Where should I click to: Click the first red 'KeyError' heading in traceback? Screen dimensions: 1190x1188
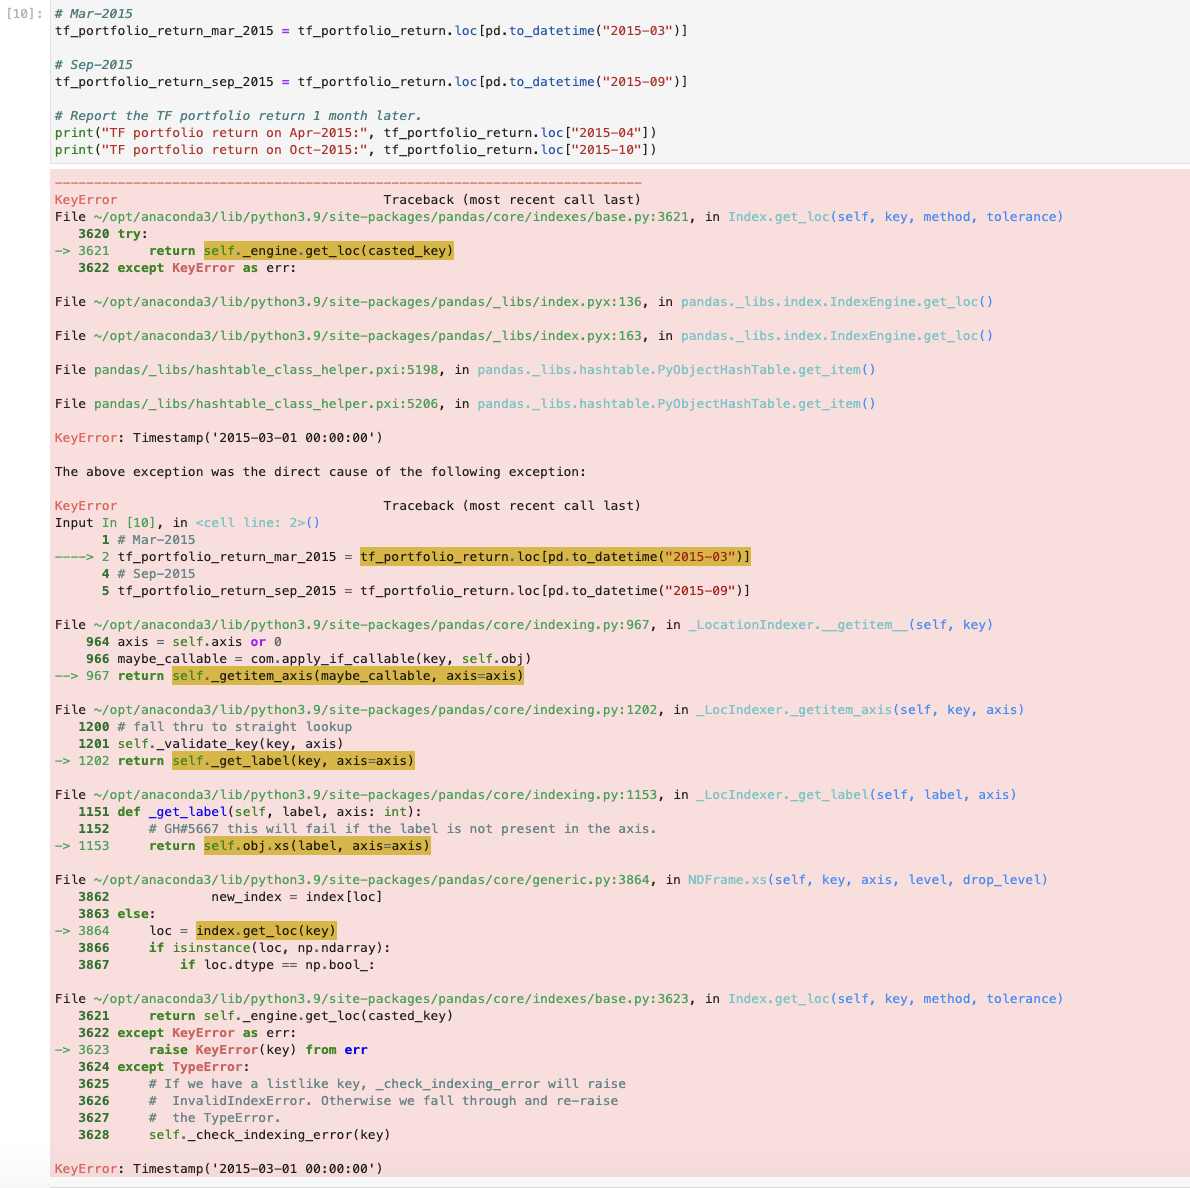[x=86, y=200]
